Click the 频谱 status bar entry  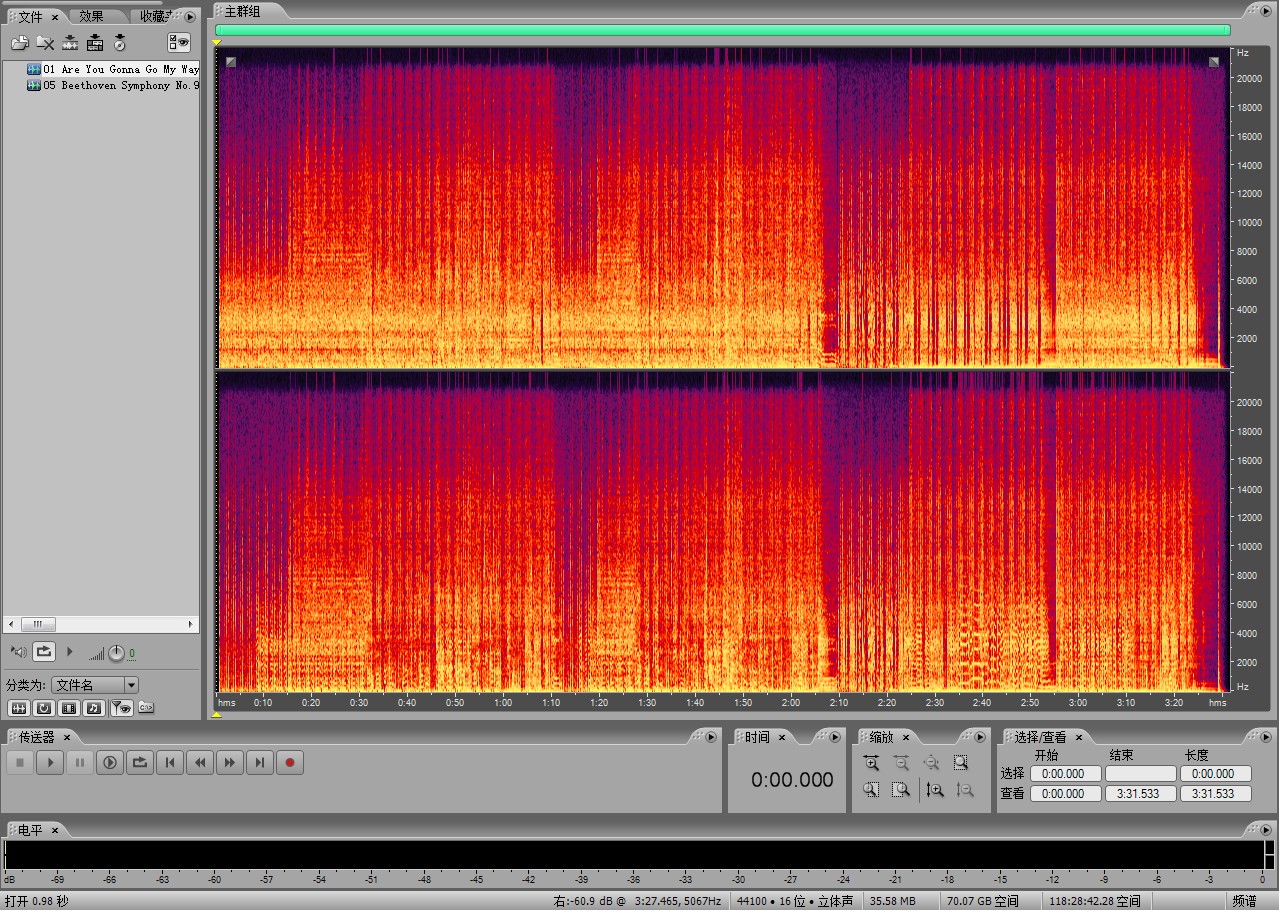pos(1245,901)
